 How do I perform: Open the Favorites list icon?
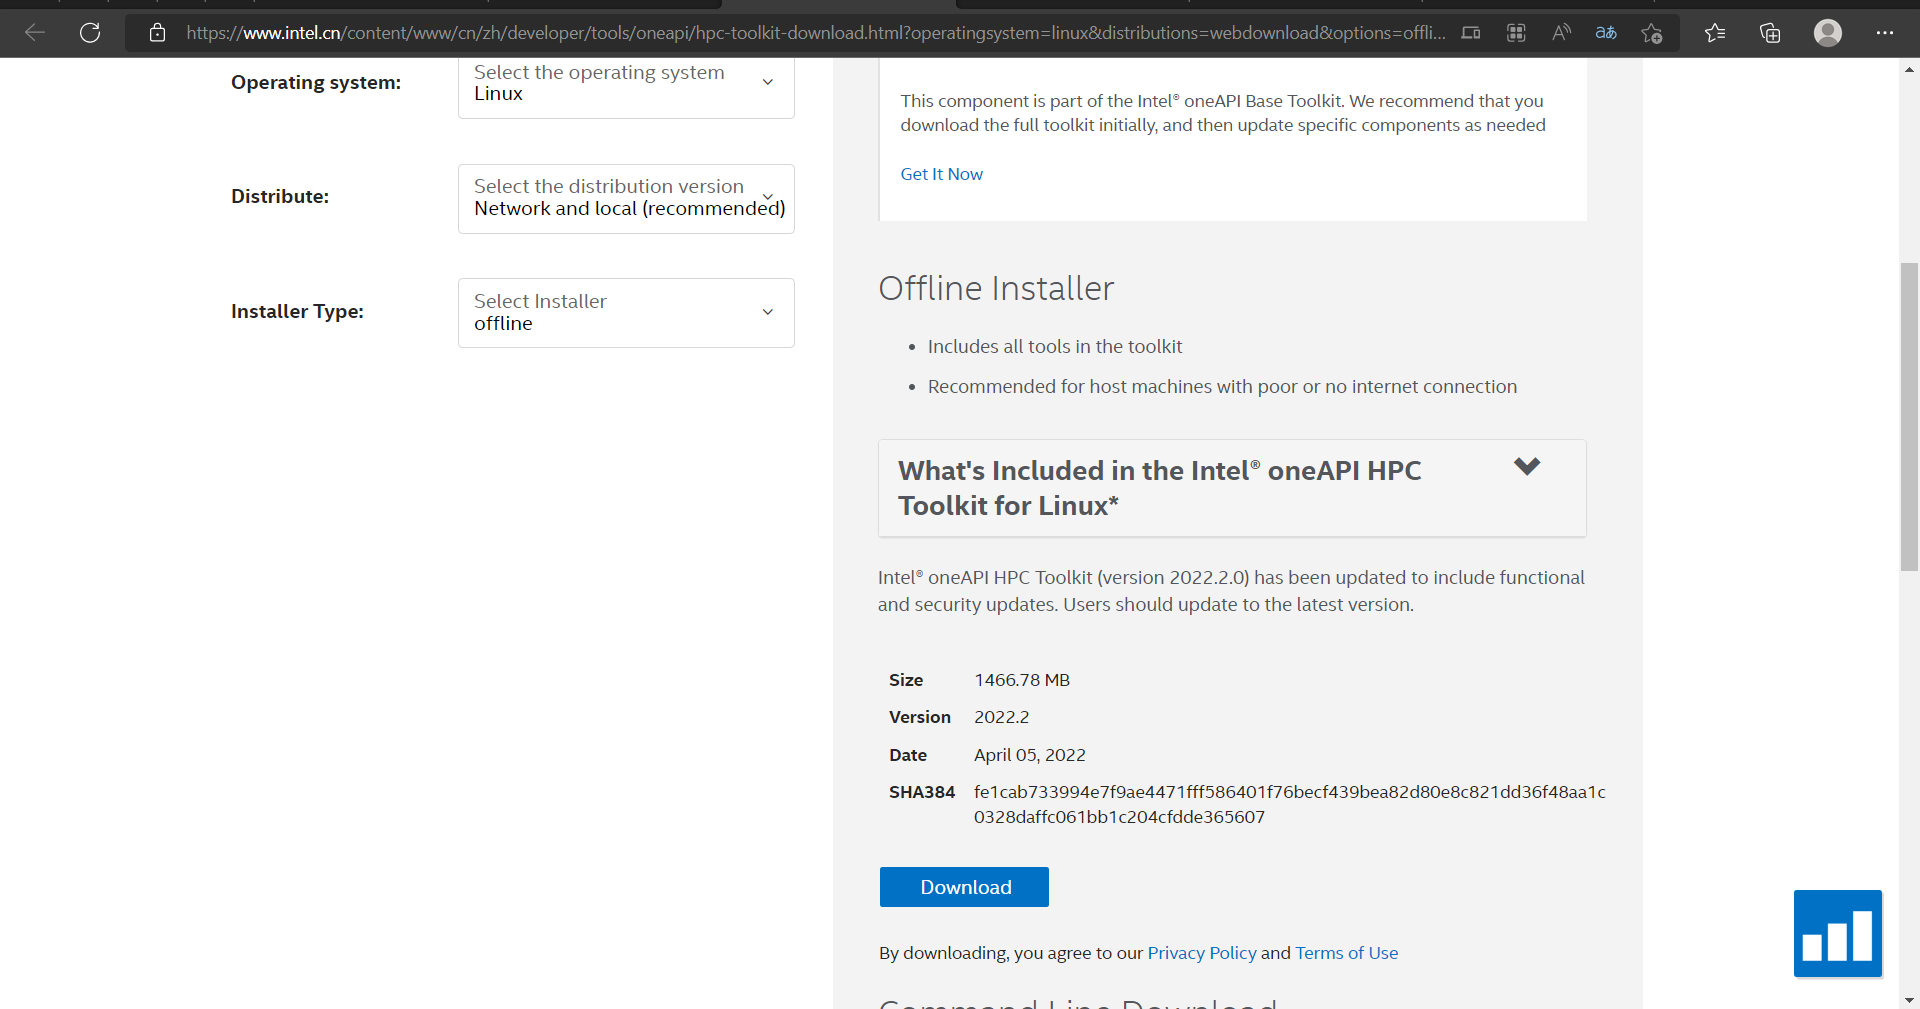click(1715, 33)
